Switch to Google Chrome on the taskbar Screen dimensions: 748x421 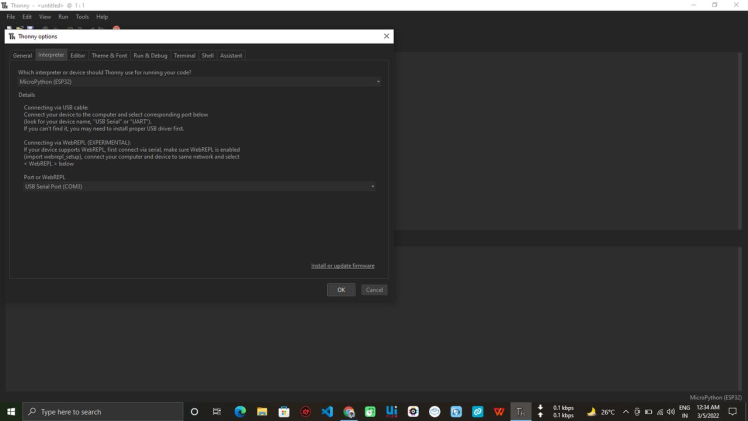(x=349, y=411)
